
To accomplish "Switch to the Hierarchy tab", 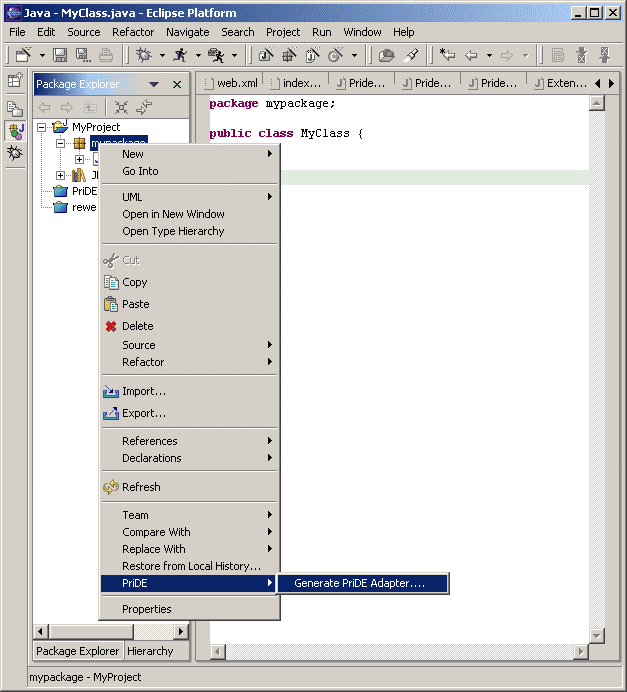I will (x=150, y=651).
